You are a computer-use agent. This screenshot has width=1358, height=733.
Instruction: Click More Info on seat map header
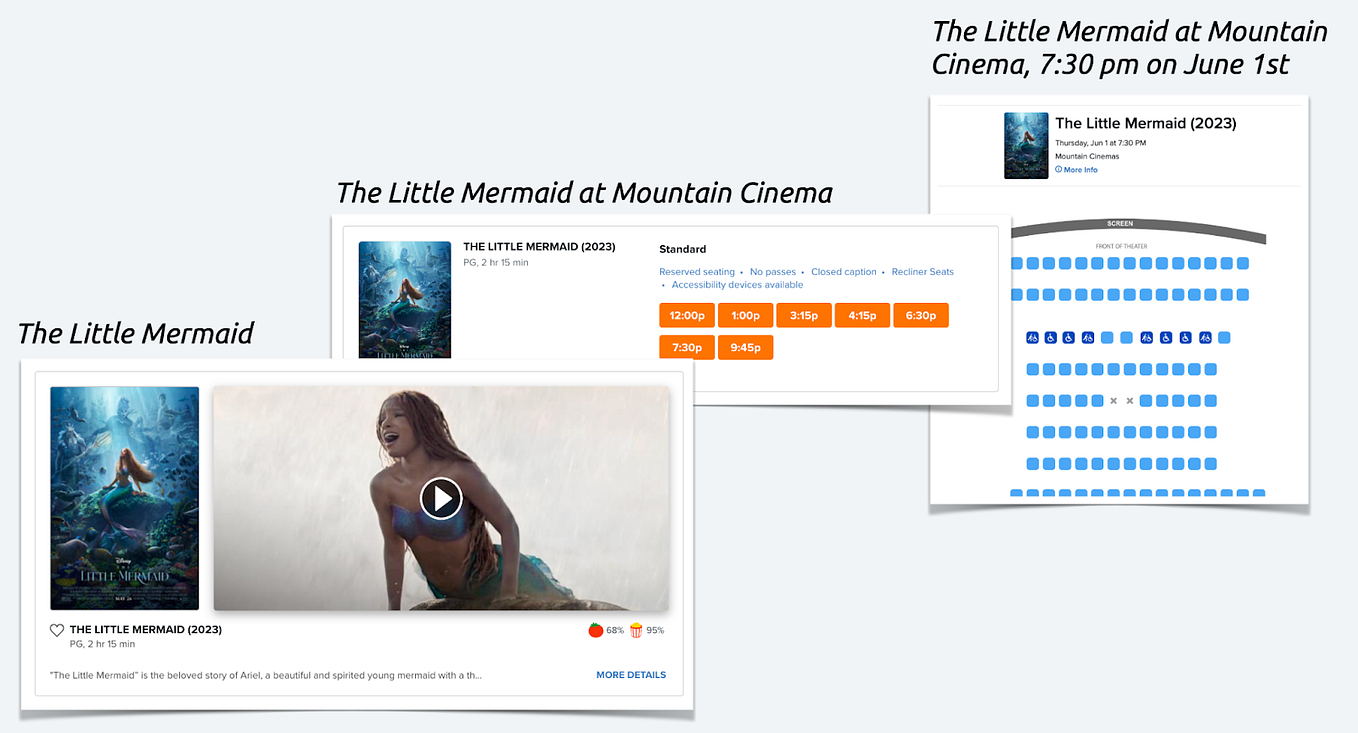pyautogui.click(x=1076, y=170)
